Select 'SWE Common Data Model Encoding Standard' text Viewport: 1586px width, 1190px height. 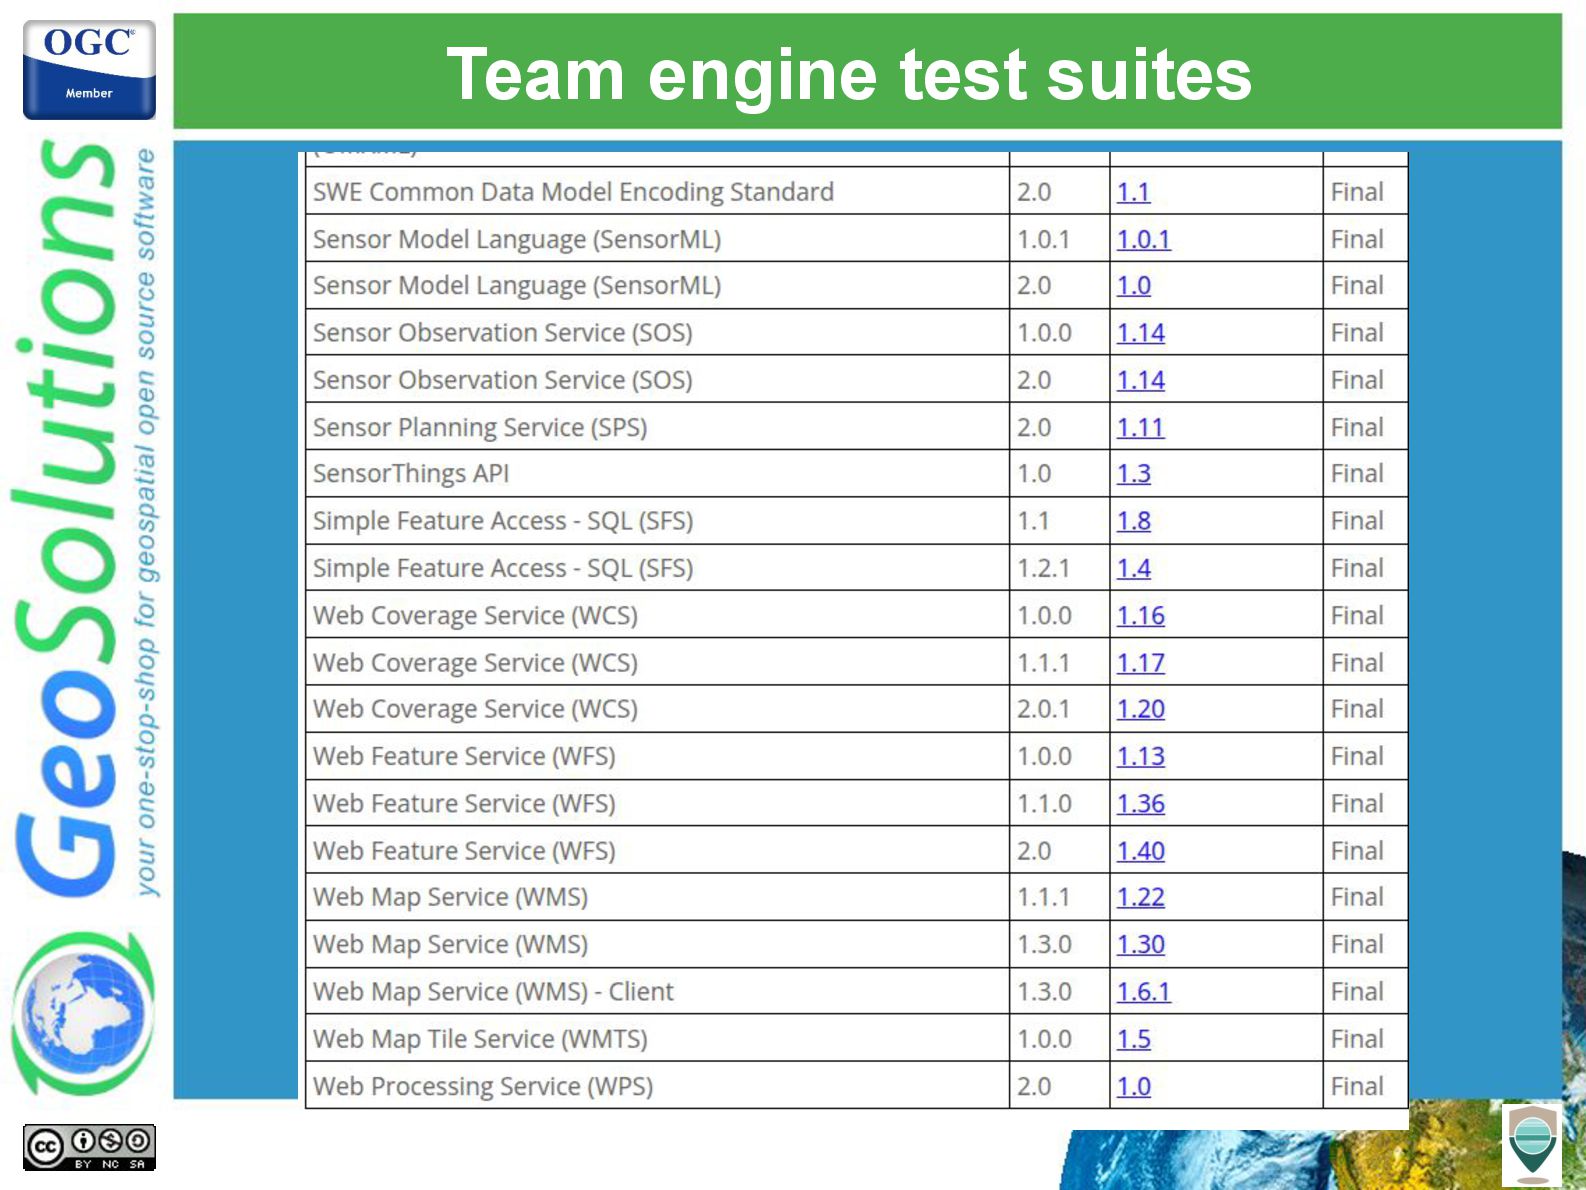pos(573,192)
